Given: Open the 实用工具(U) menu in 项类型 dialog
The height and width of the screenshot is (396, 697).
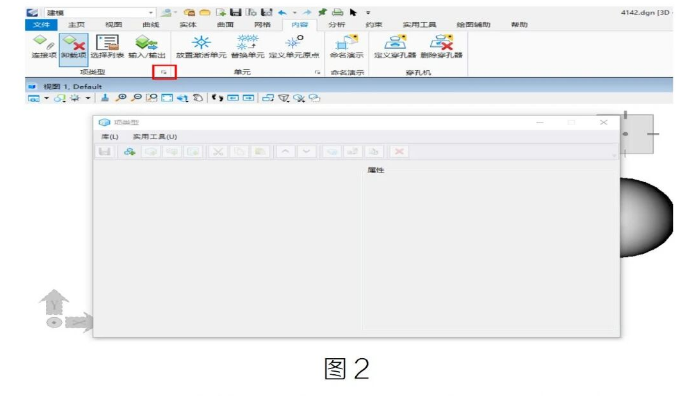Looking at the screenshot, I should (155, 137).
